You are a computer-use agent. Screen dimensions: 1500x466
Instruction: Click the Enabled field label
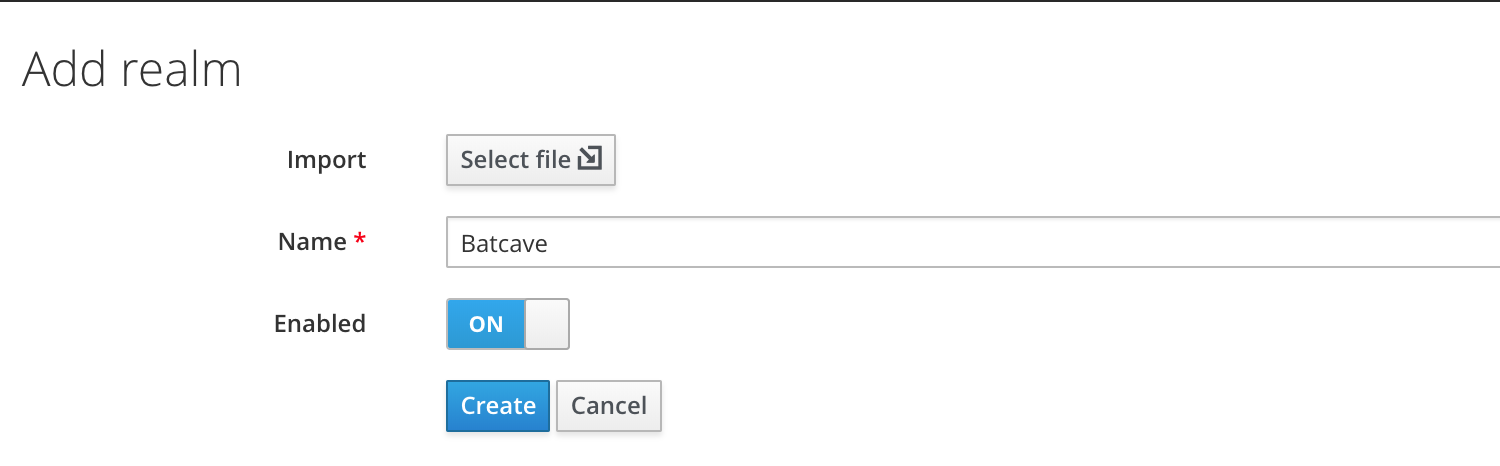319,324
